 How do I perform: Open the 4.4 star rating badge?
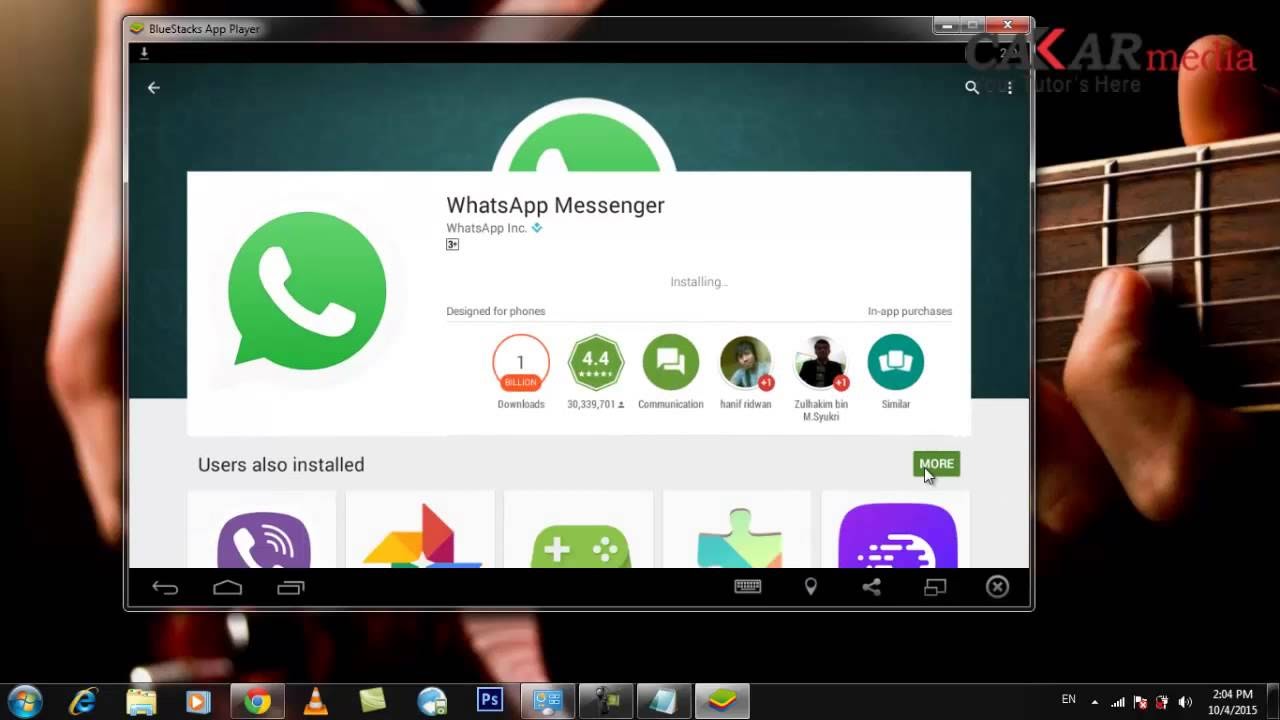pyautogui.click(x=596, y=363)
